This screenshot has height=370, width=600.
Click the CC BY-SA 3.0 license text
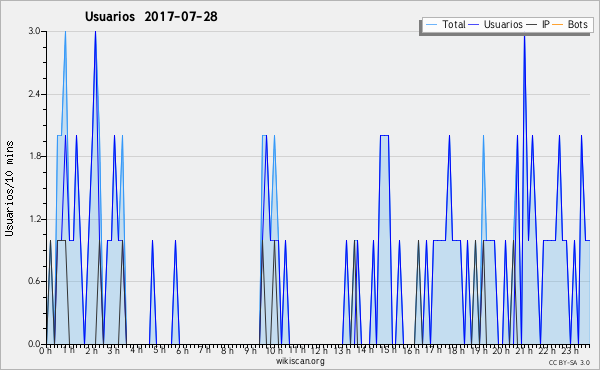pos(569,363)
